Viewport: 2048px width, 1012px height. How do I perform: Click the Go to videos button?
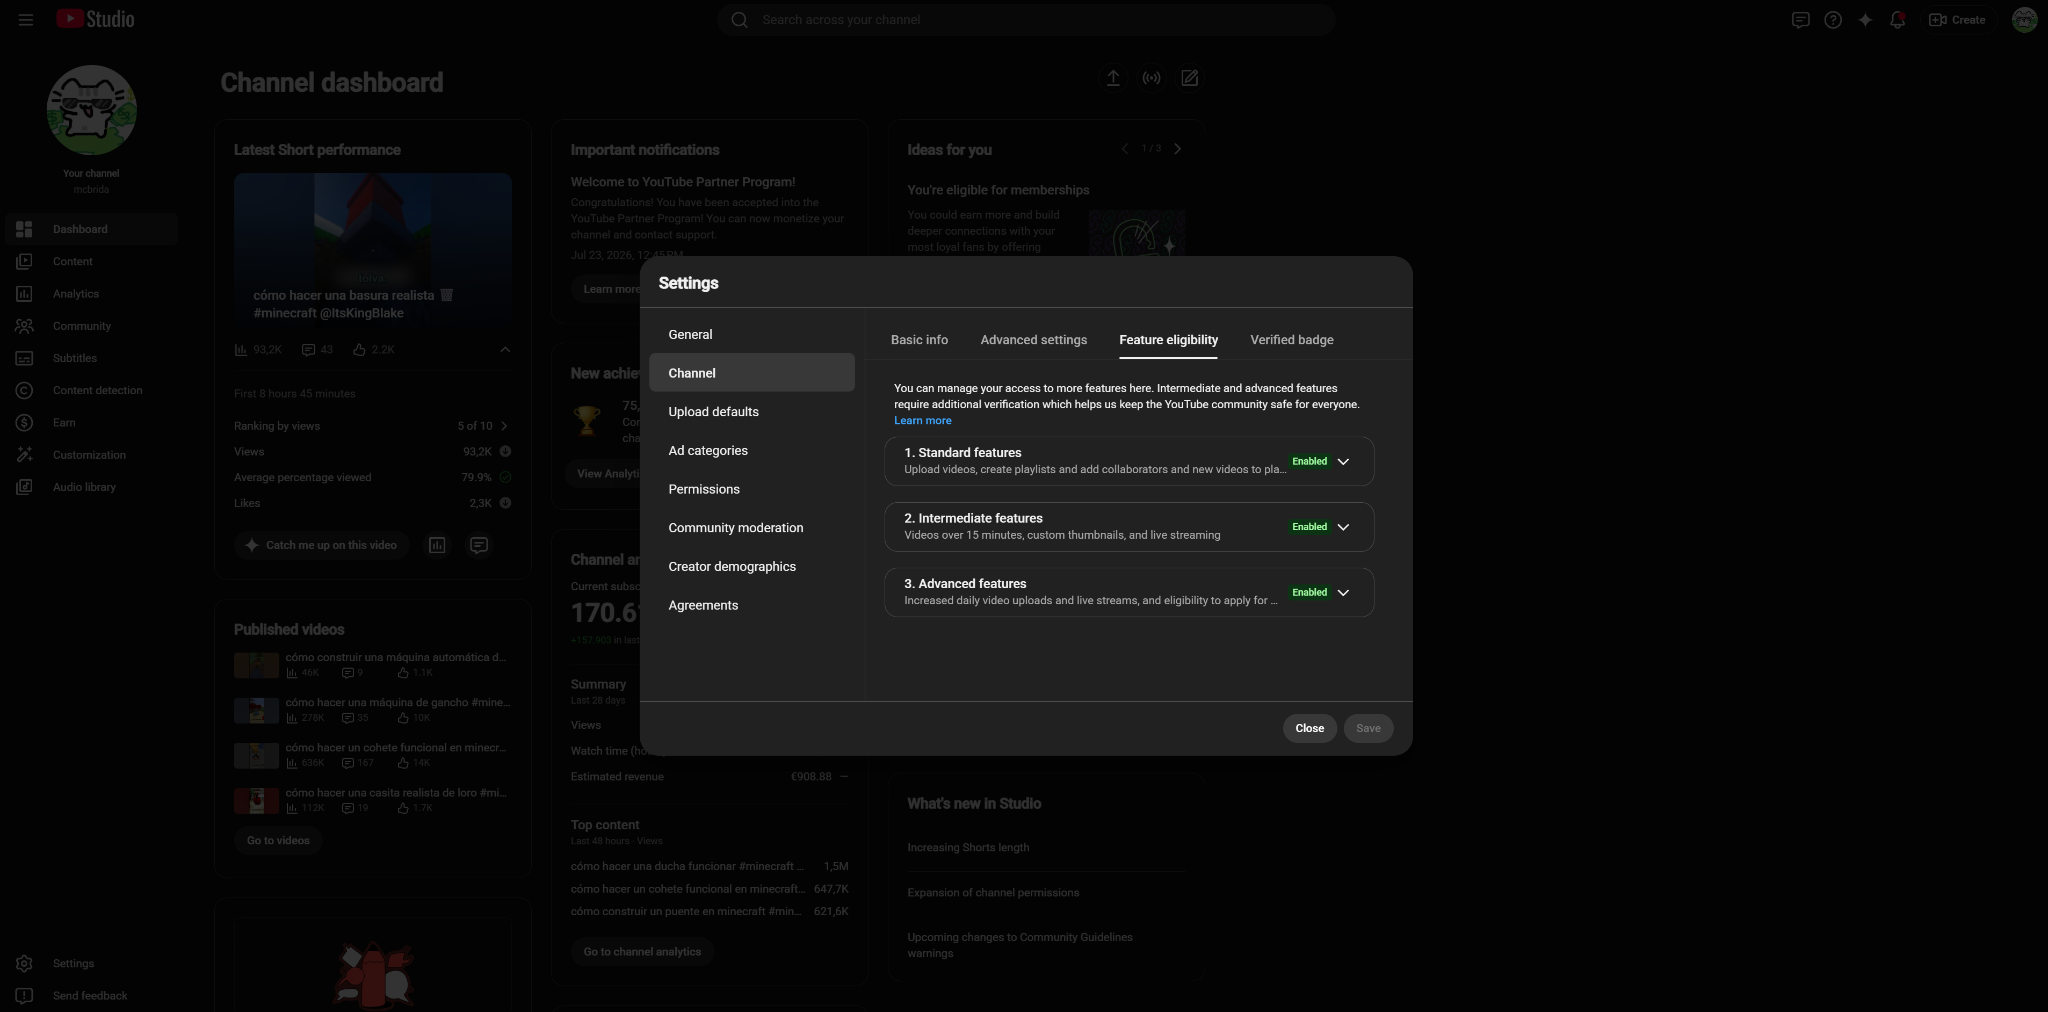pos(278,841)
